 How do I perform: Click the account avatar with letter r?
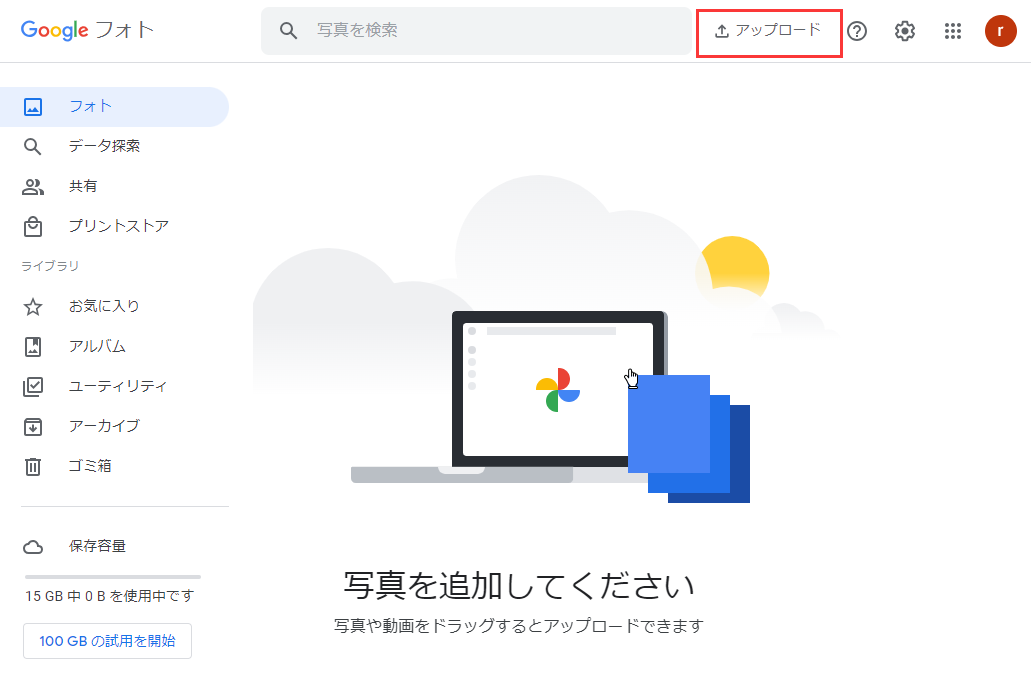pos(1000,31)
